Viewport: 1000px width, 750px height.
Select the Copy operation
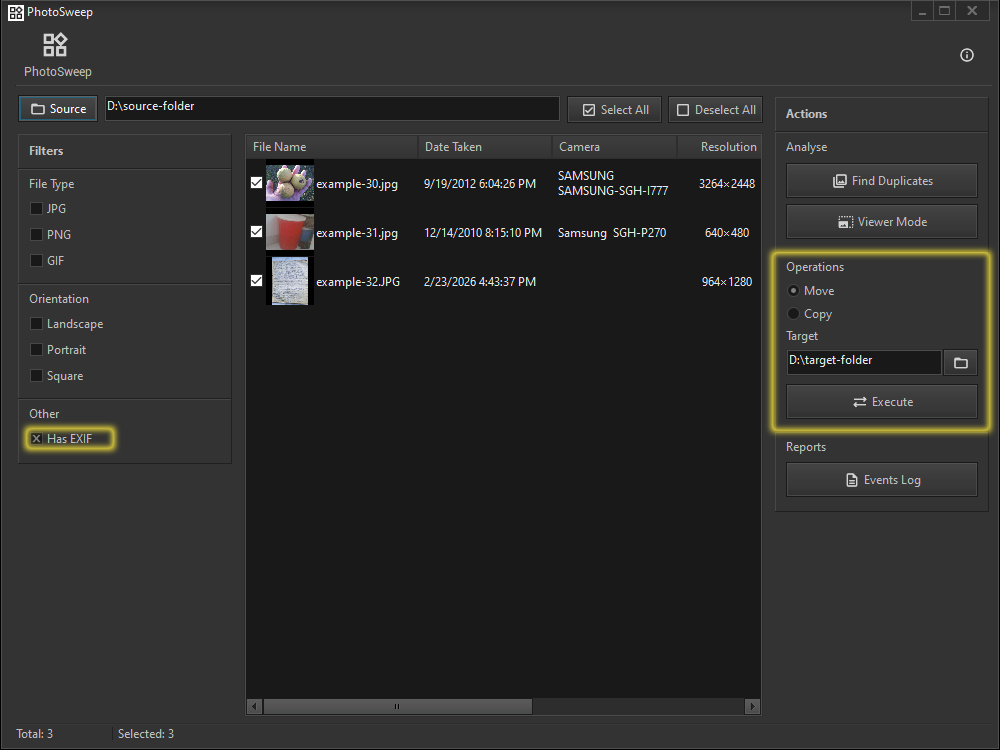click(795, 313)
